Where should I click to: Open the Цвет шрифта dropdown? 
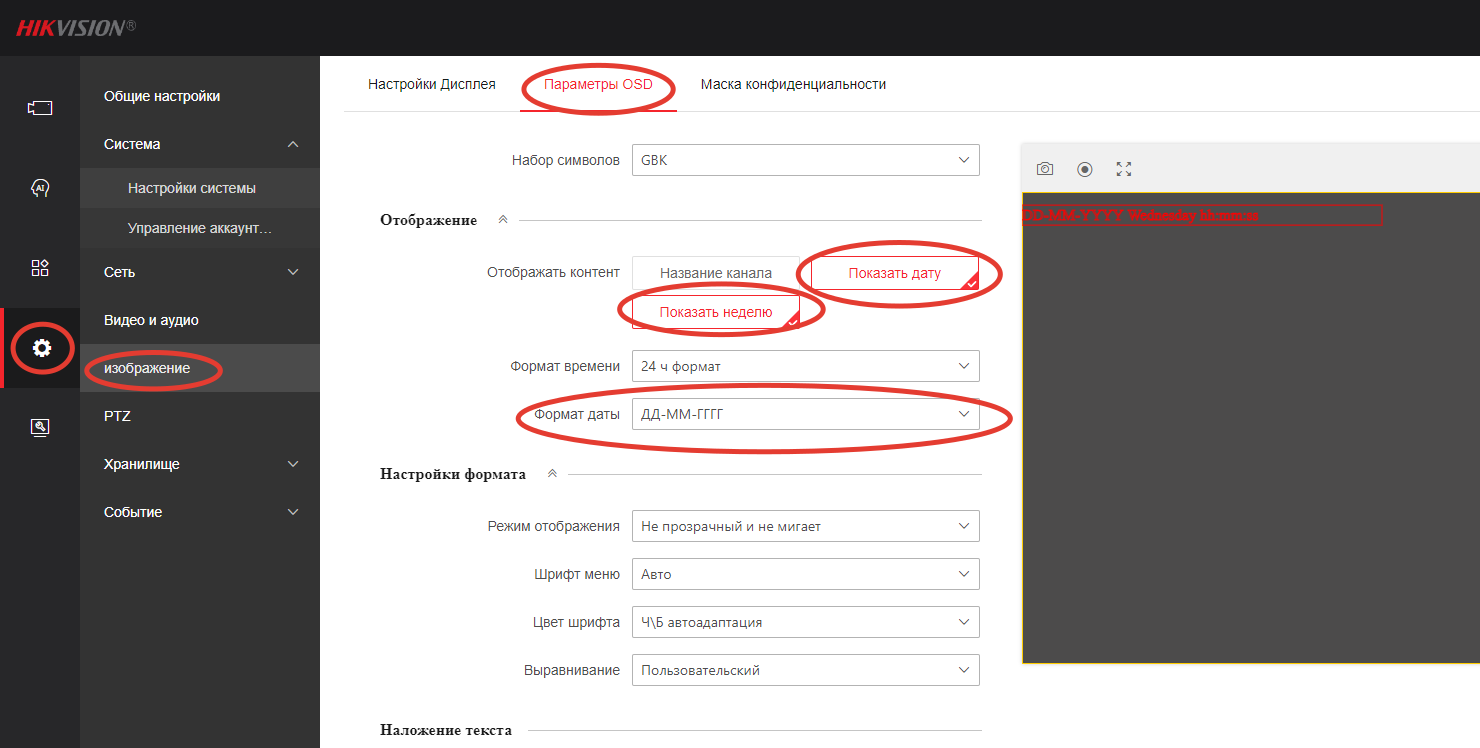806,622
